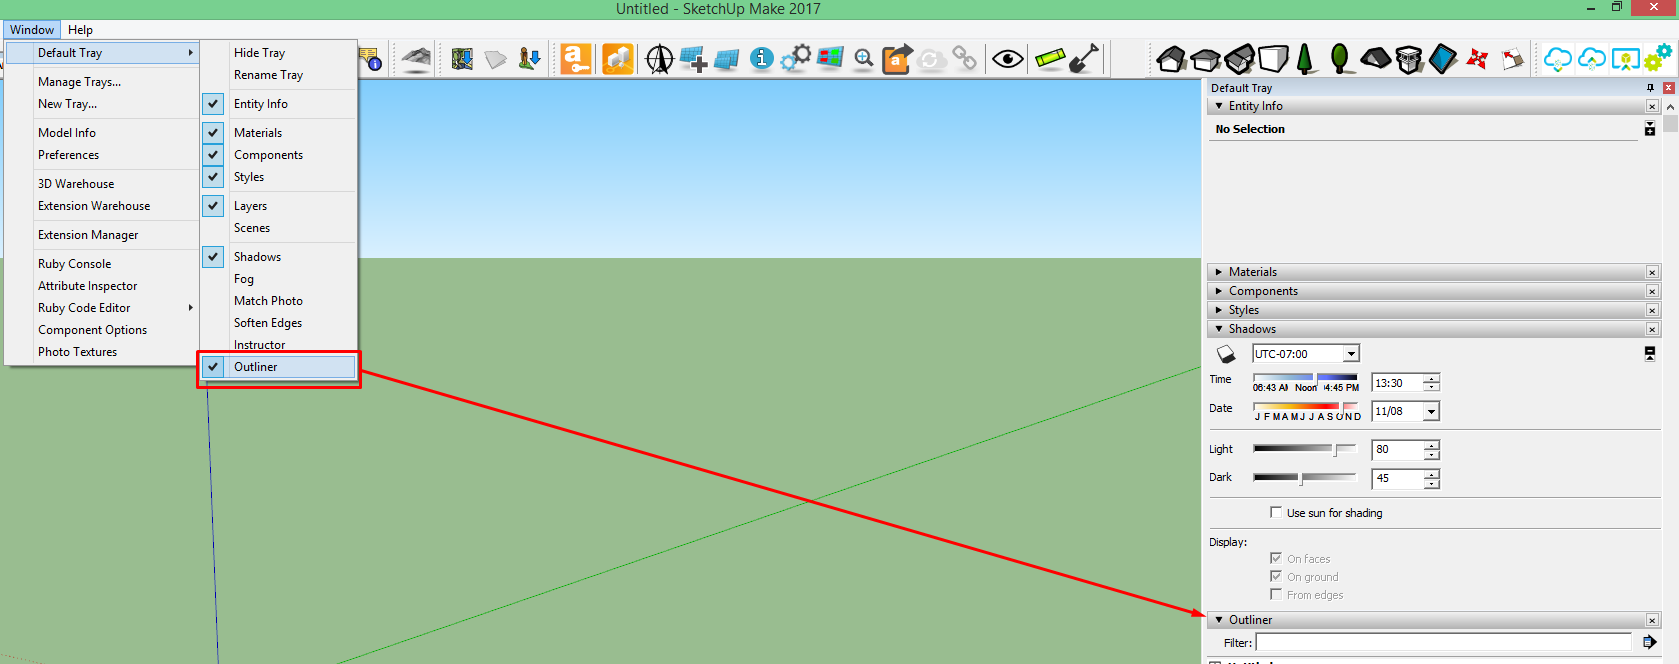The width and height of the screenshot is (1679, 664).
Task: Click the orange share export icon
Action: [x=897, y=59]
